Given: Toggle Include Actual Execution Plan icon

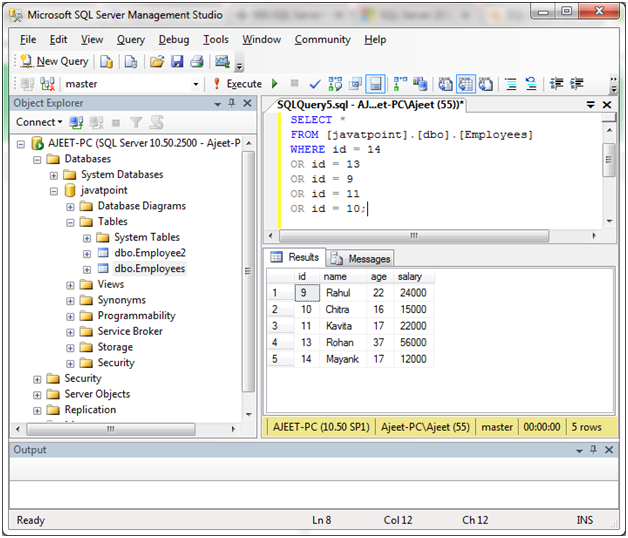Looking at the screenshot, I should point(401,84).
